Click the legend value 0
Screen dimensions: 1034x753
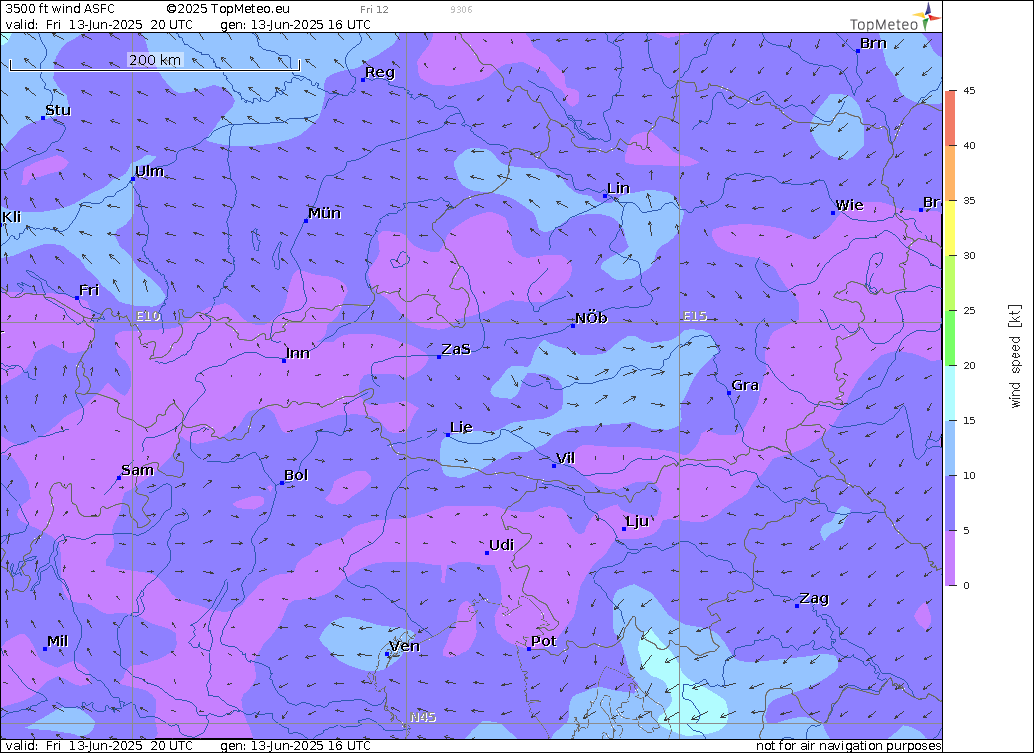(x=966, y=586)
